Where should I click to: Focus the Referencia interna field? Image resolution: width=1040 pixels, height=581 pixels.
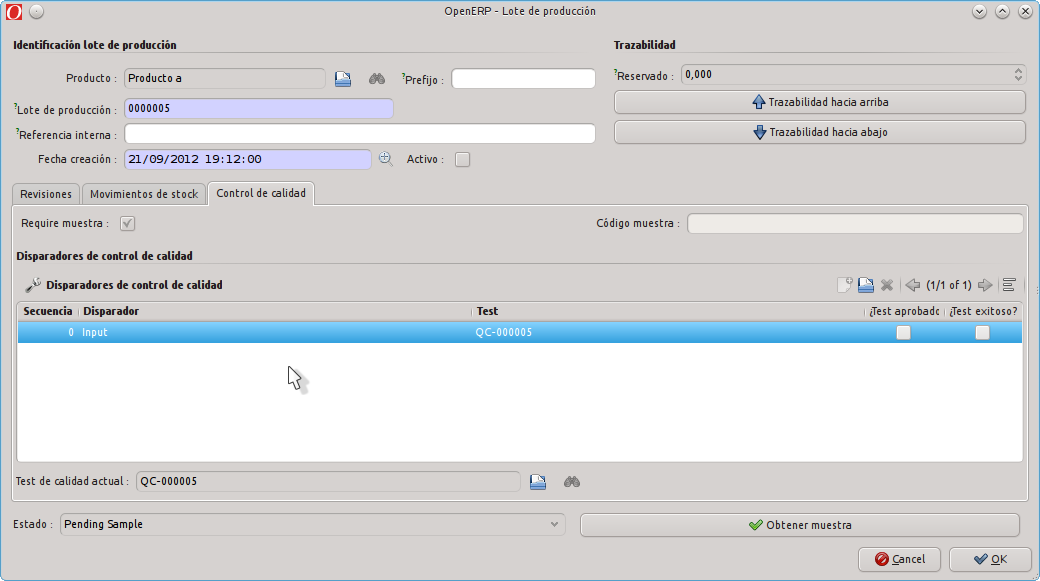(359, 133)
